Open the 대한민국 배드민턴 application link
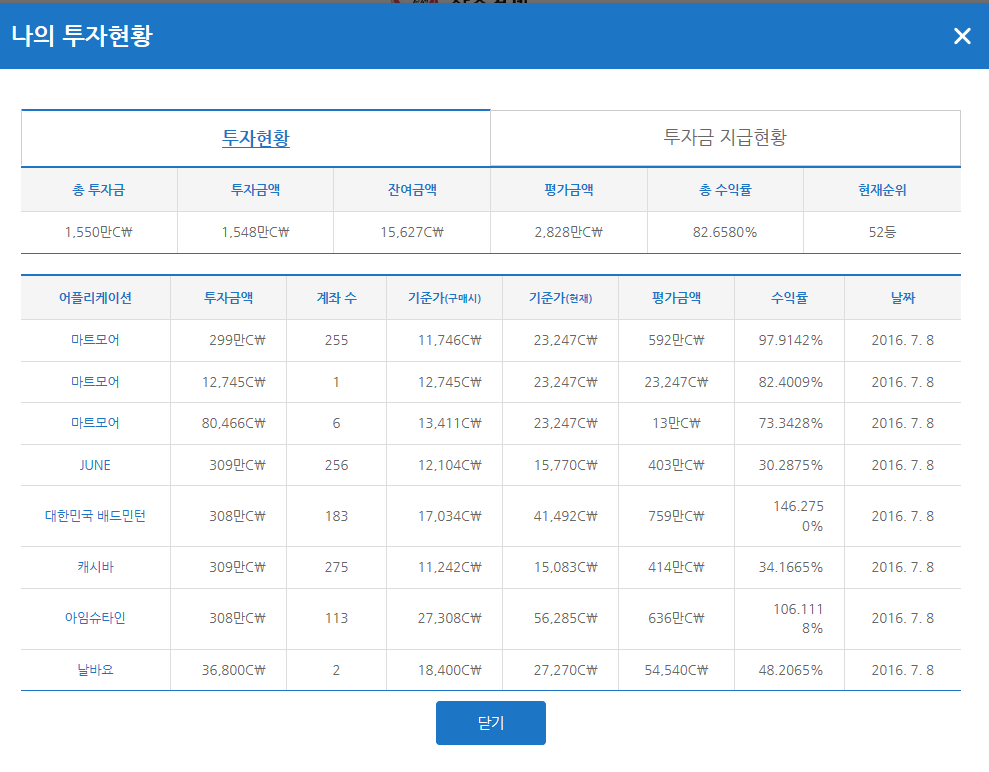Image resolution: width=989 pixels, height=772 pixels. pyautogui.click(x=95, y=516)
